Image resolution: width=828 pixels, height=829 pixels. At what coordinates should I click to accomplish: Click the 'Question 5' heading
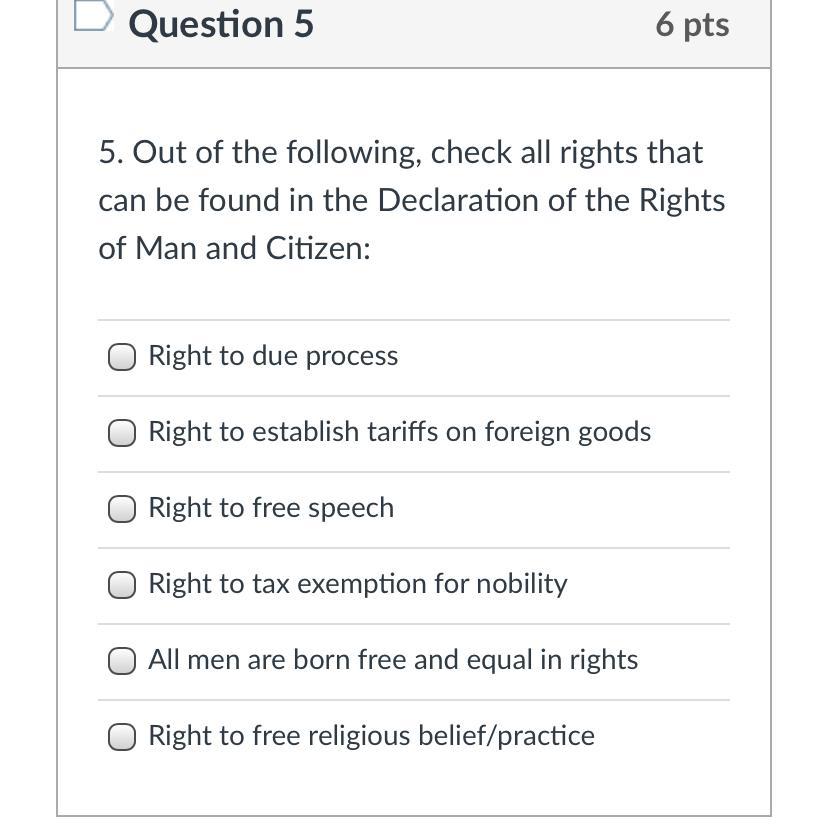click(x=221, y=24)
